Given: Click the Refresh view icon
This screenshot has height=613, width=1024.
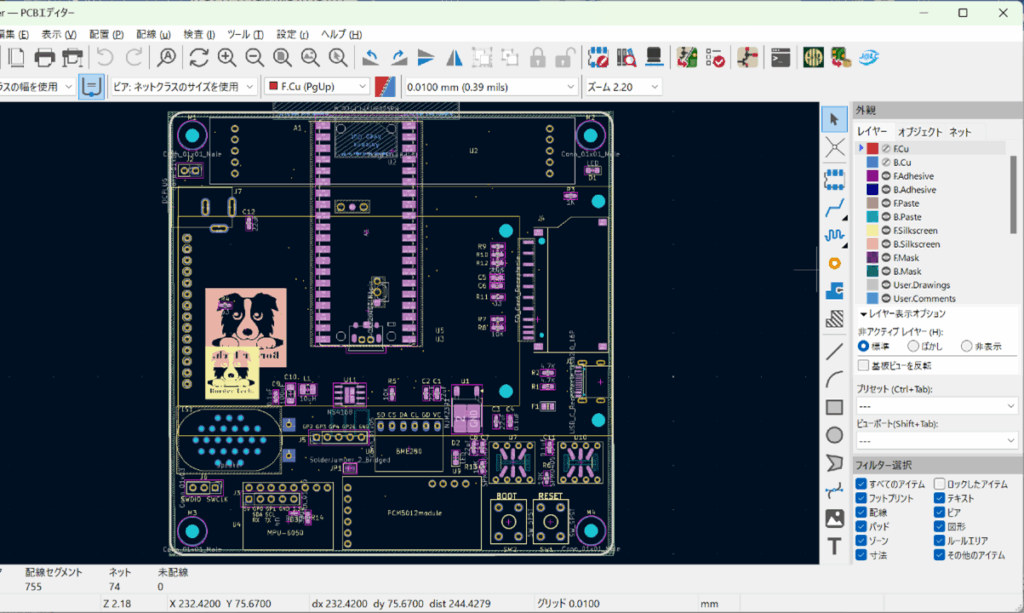Looking at the screenshot, I should 199,57.
